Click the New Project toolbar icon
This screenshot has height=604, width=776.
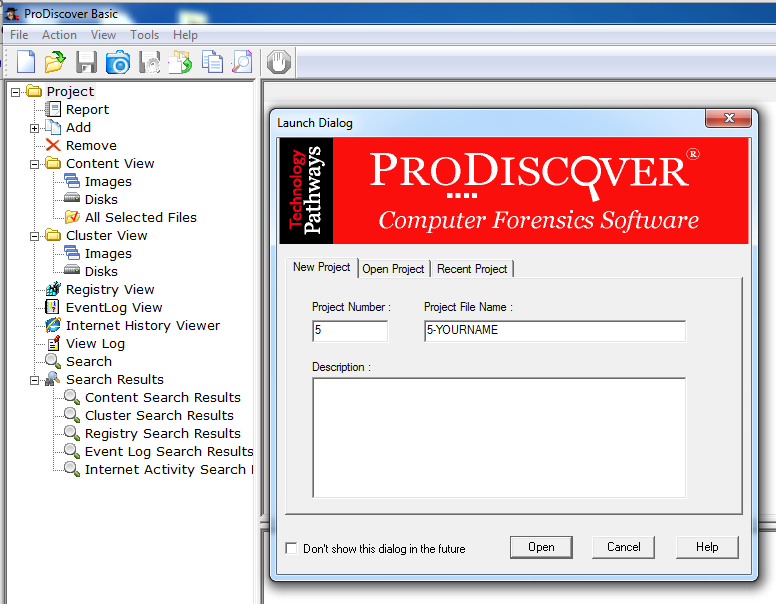point(26,62)
